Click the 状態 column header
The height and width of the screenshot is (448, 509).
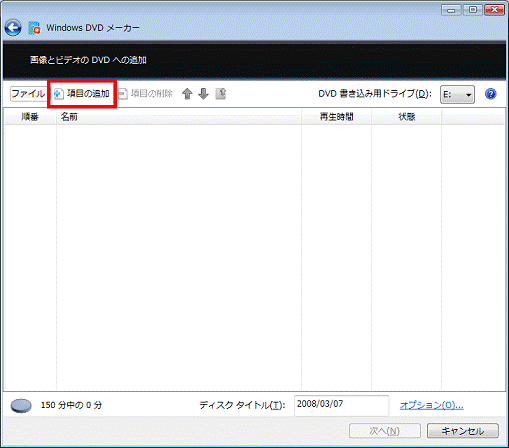406,117
